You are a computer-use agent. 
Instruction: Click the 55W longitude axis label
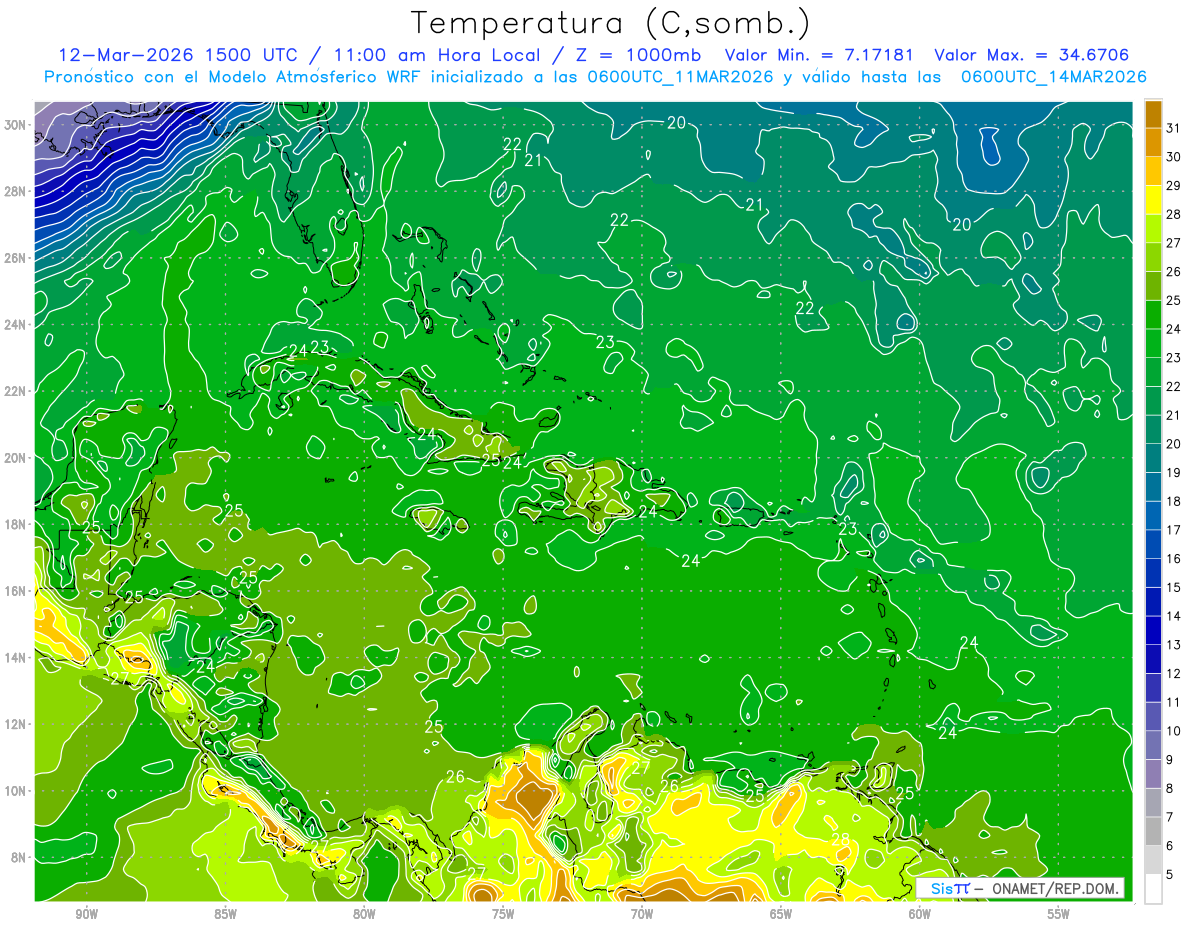point(1059,914)
